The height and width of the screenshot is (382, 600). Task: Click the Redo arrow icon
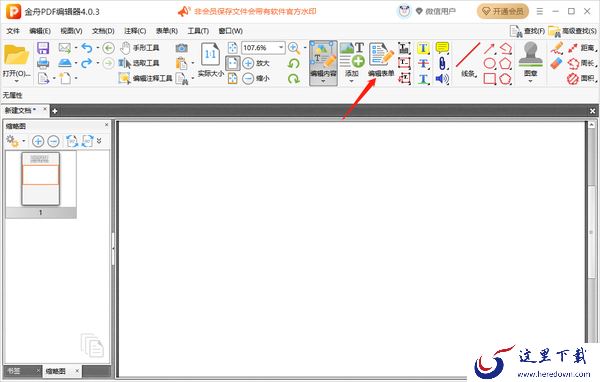[x=87, y=63]
